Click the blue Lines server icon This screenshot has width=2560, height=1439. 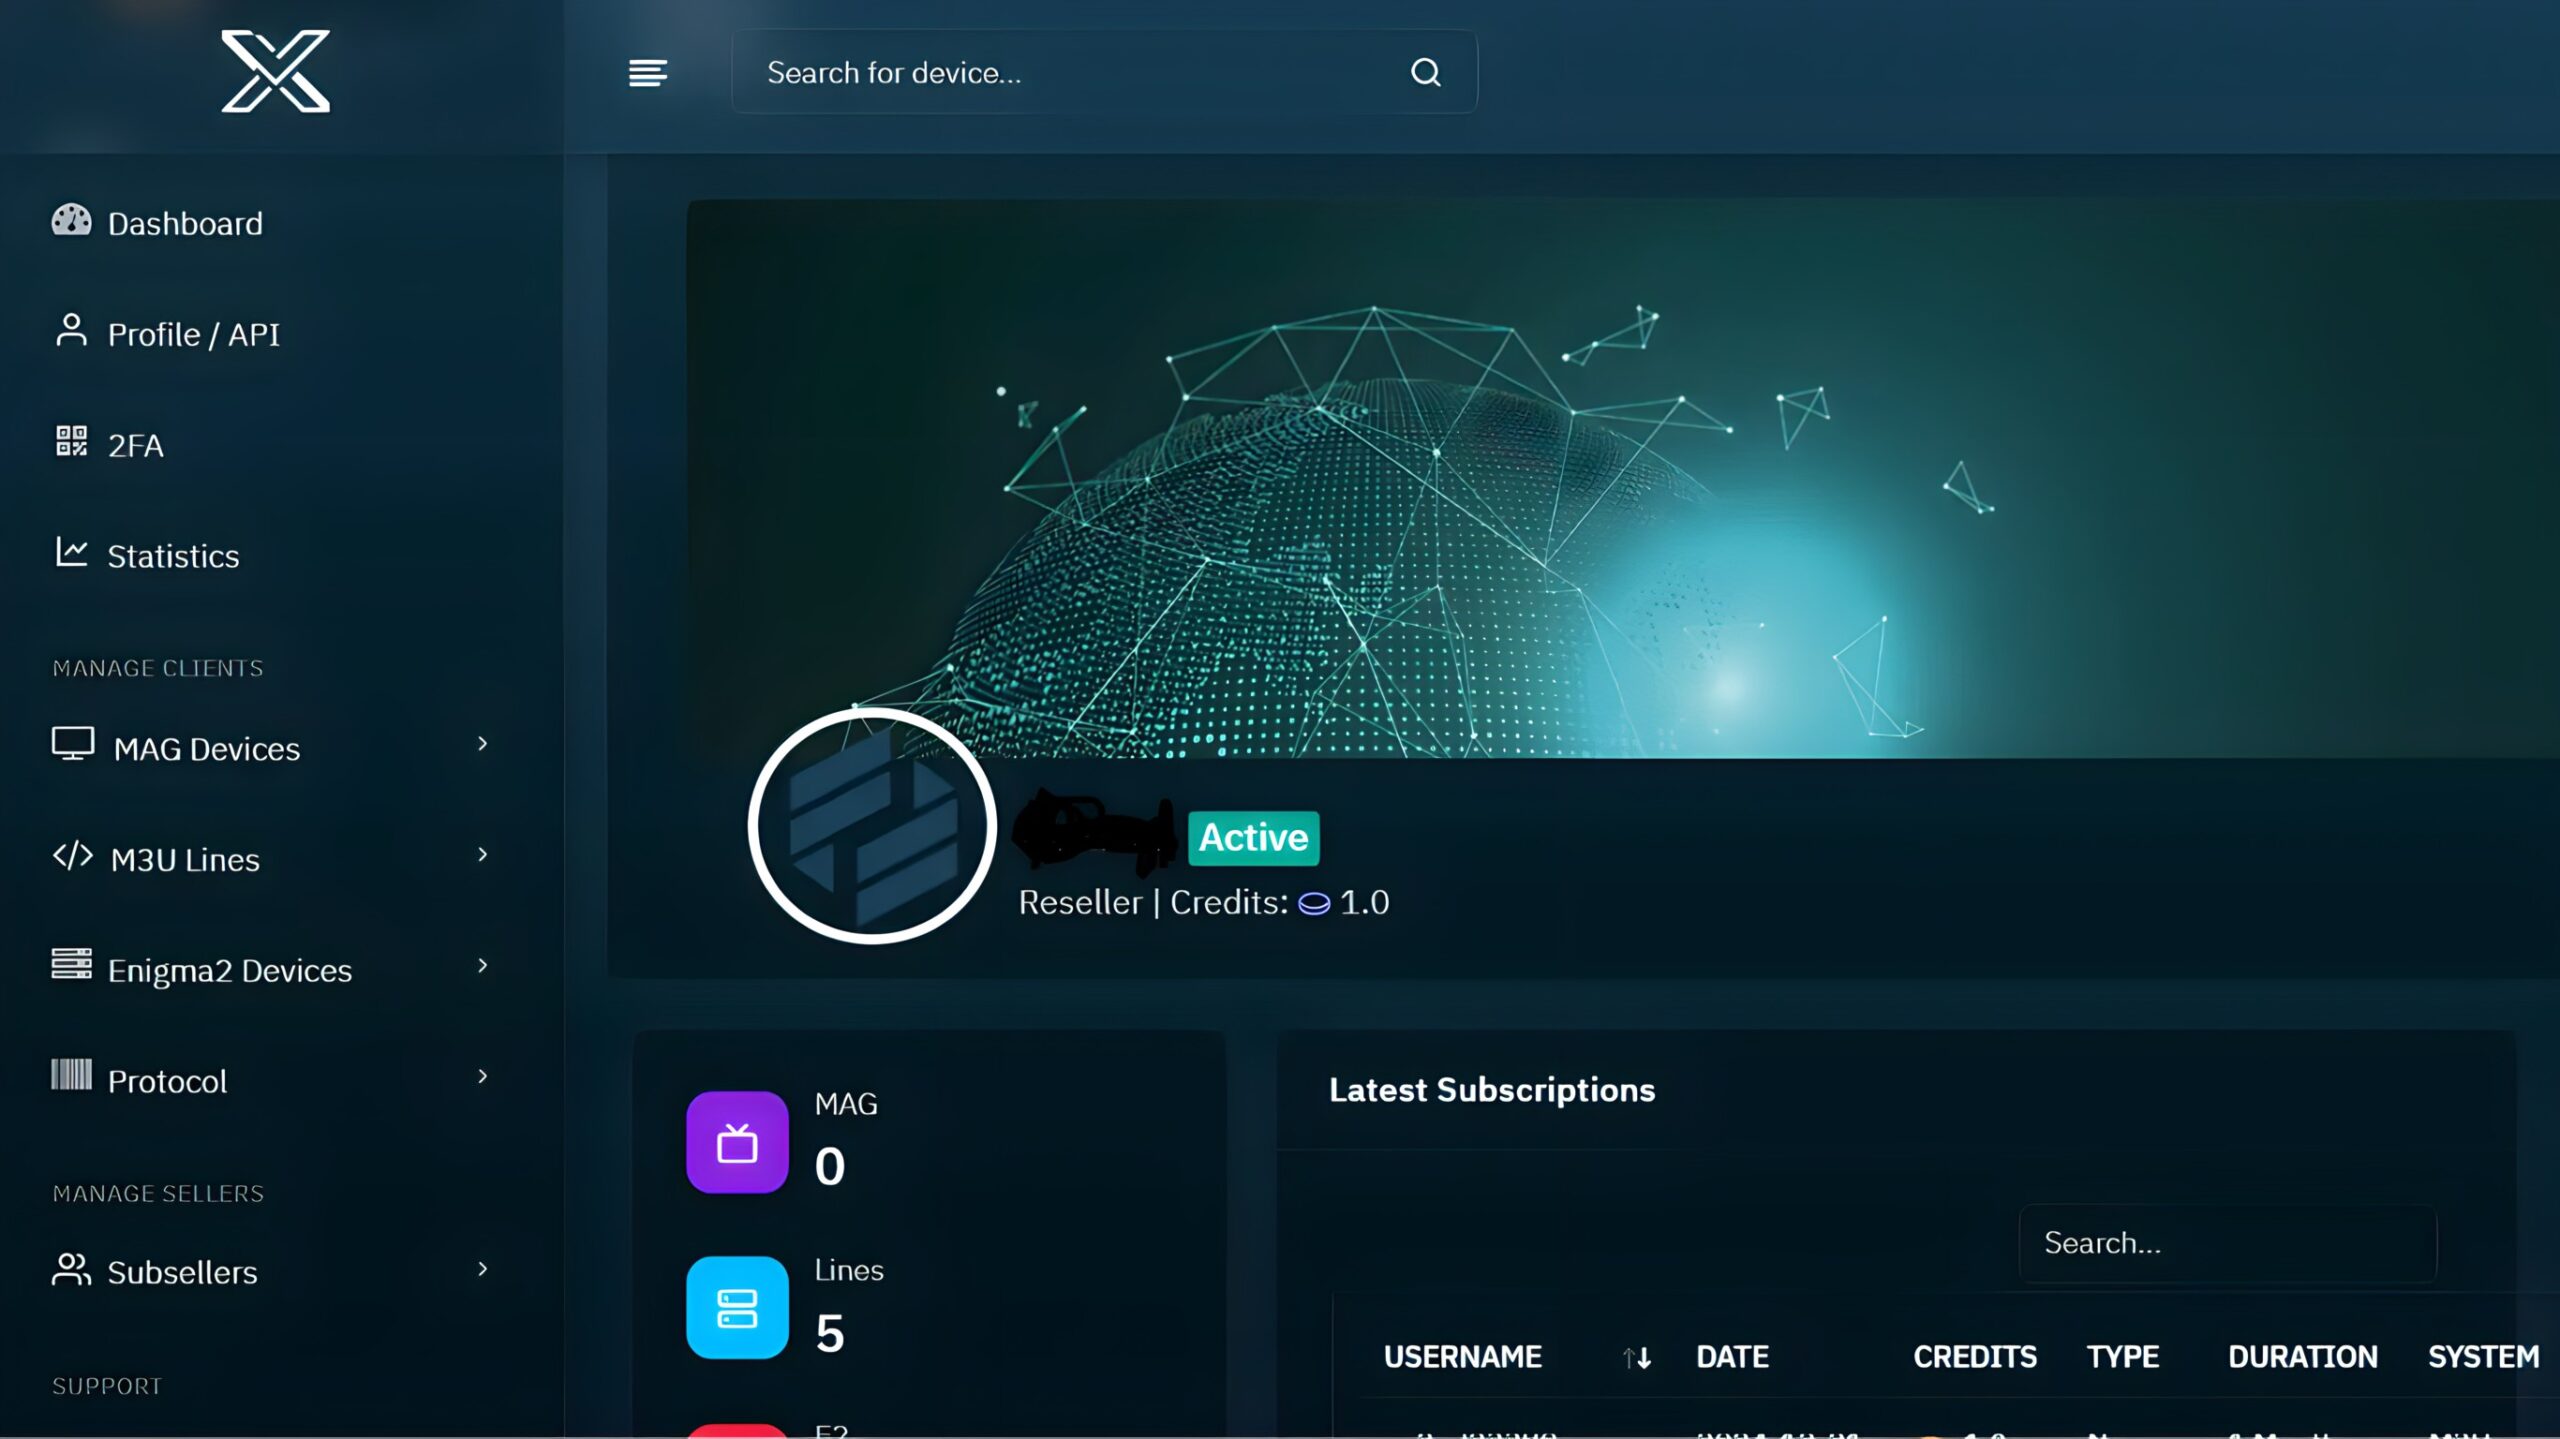(737, 1308)
